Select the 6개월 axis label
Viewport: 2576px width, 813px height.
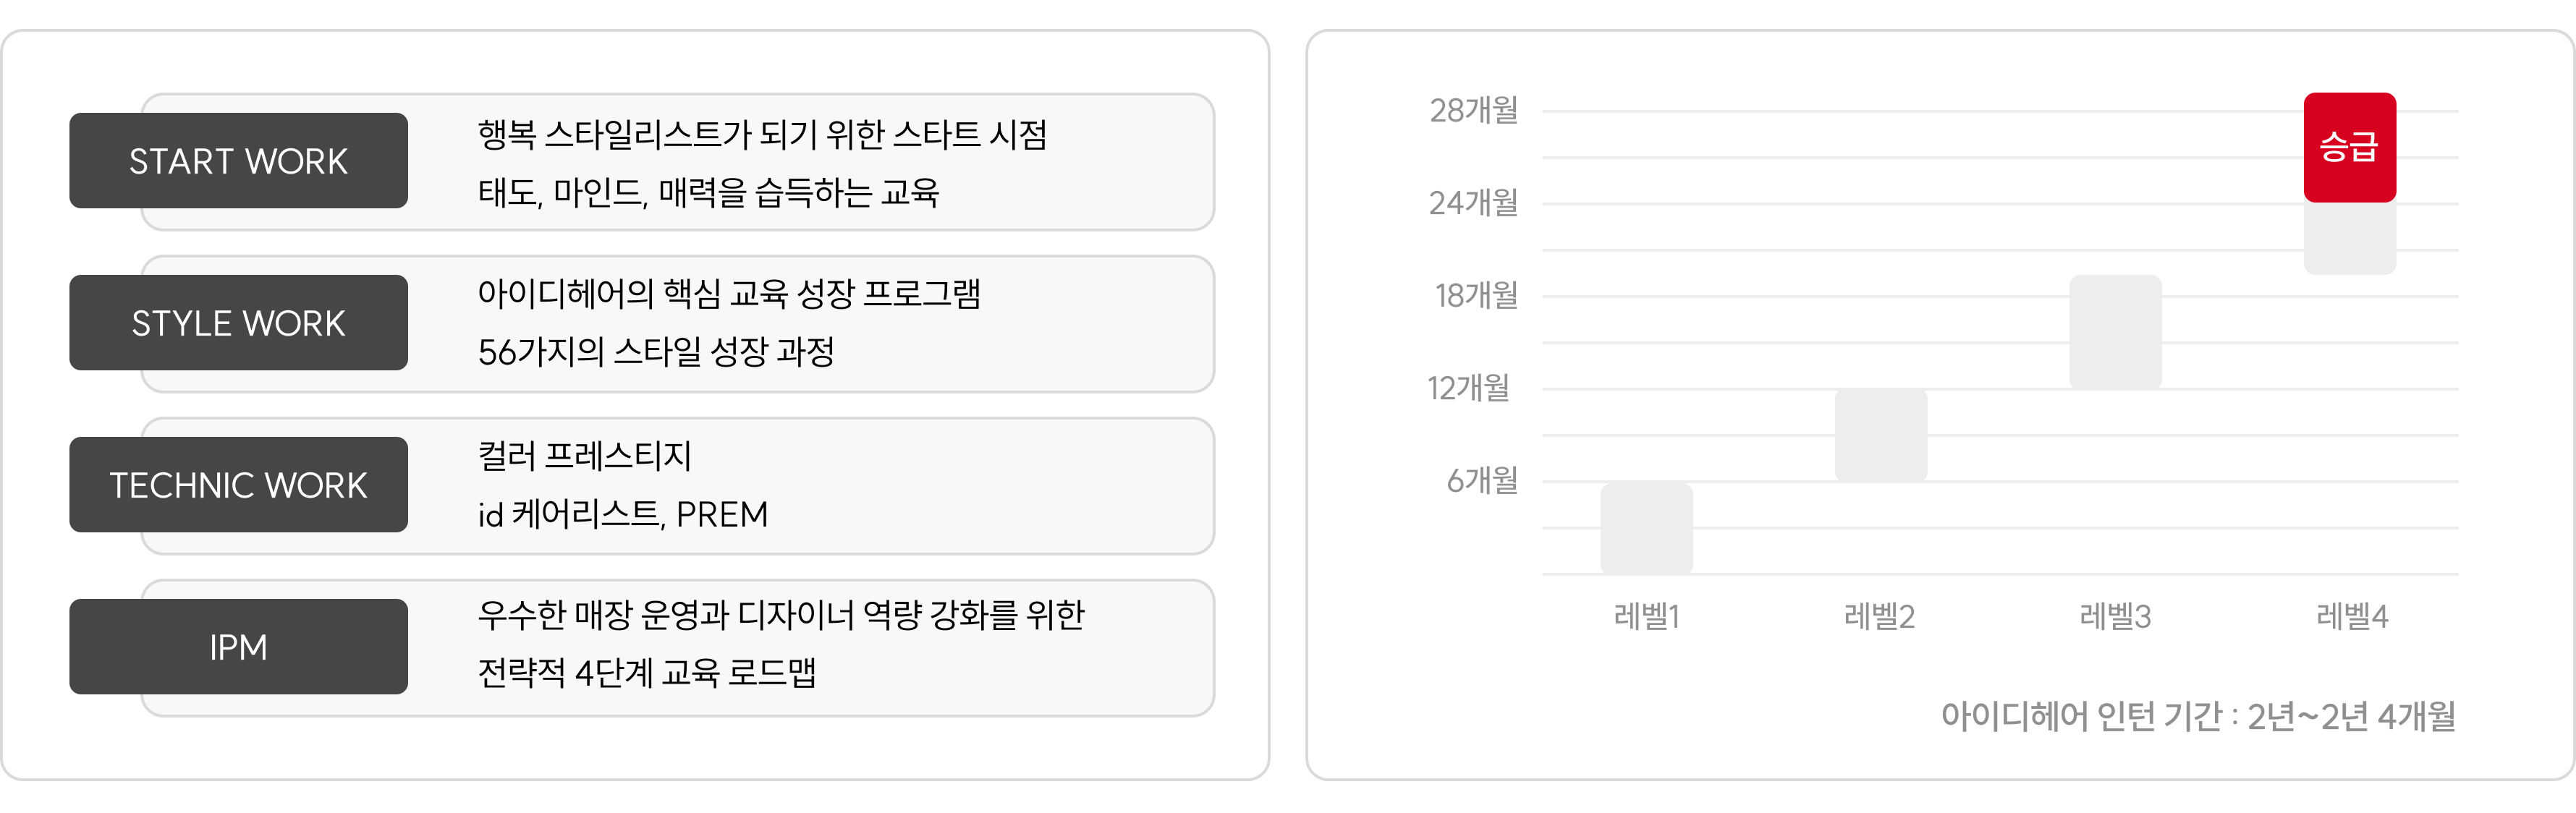tap(1482, 480)
